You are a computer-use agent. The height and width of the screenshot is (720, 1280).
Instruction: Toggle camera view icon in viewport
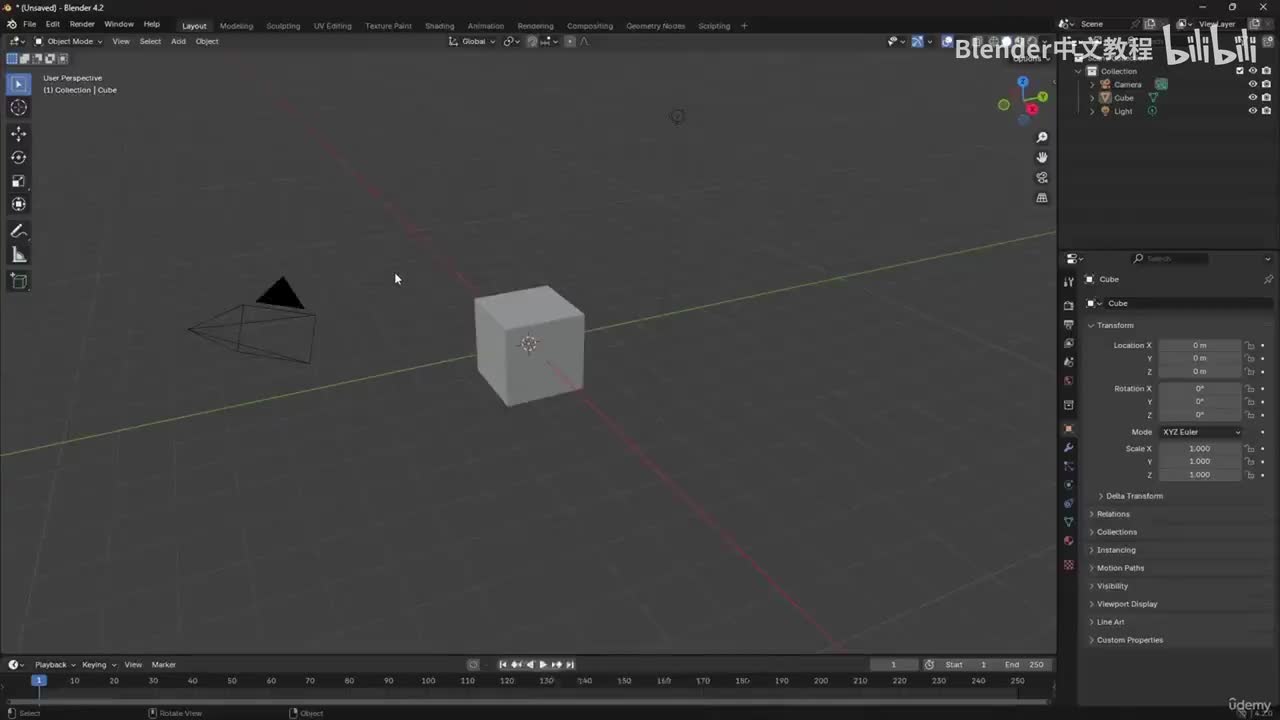pyautogui.click(x=1042, y=178)
